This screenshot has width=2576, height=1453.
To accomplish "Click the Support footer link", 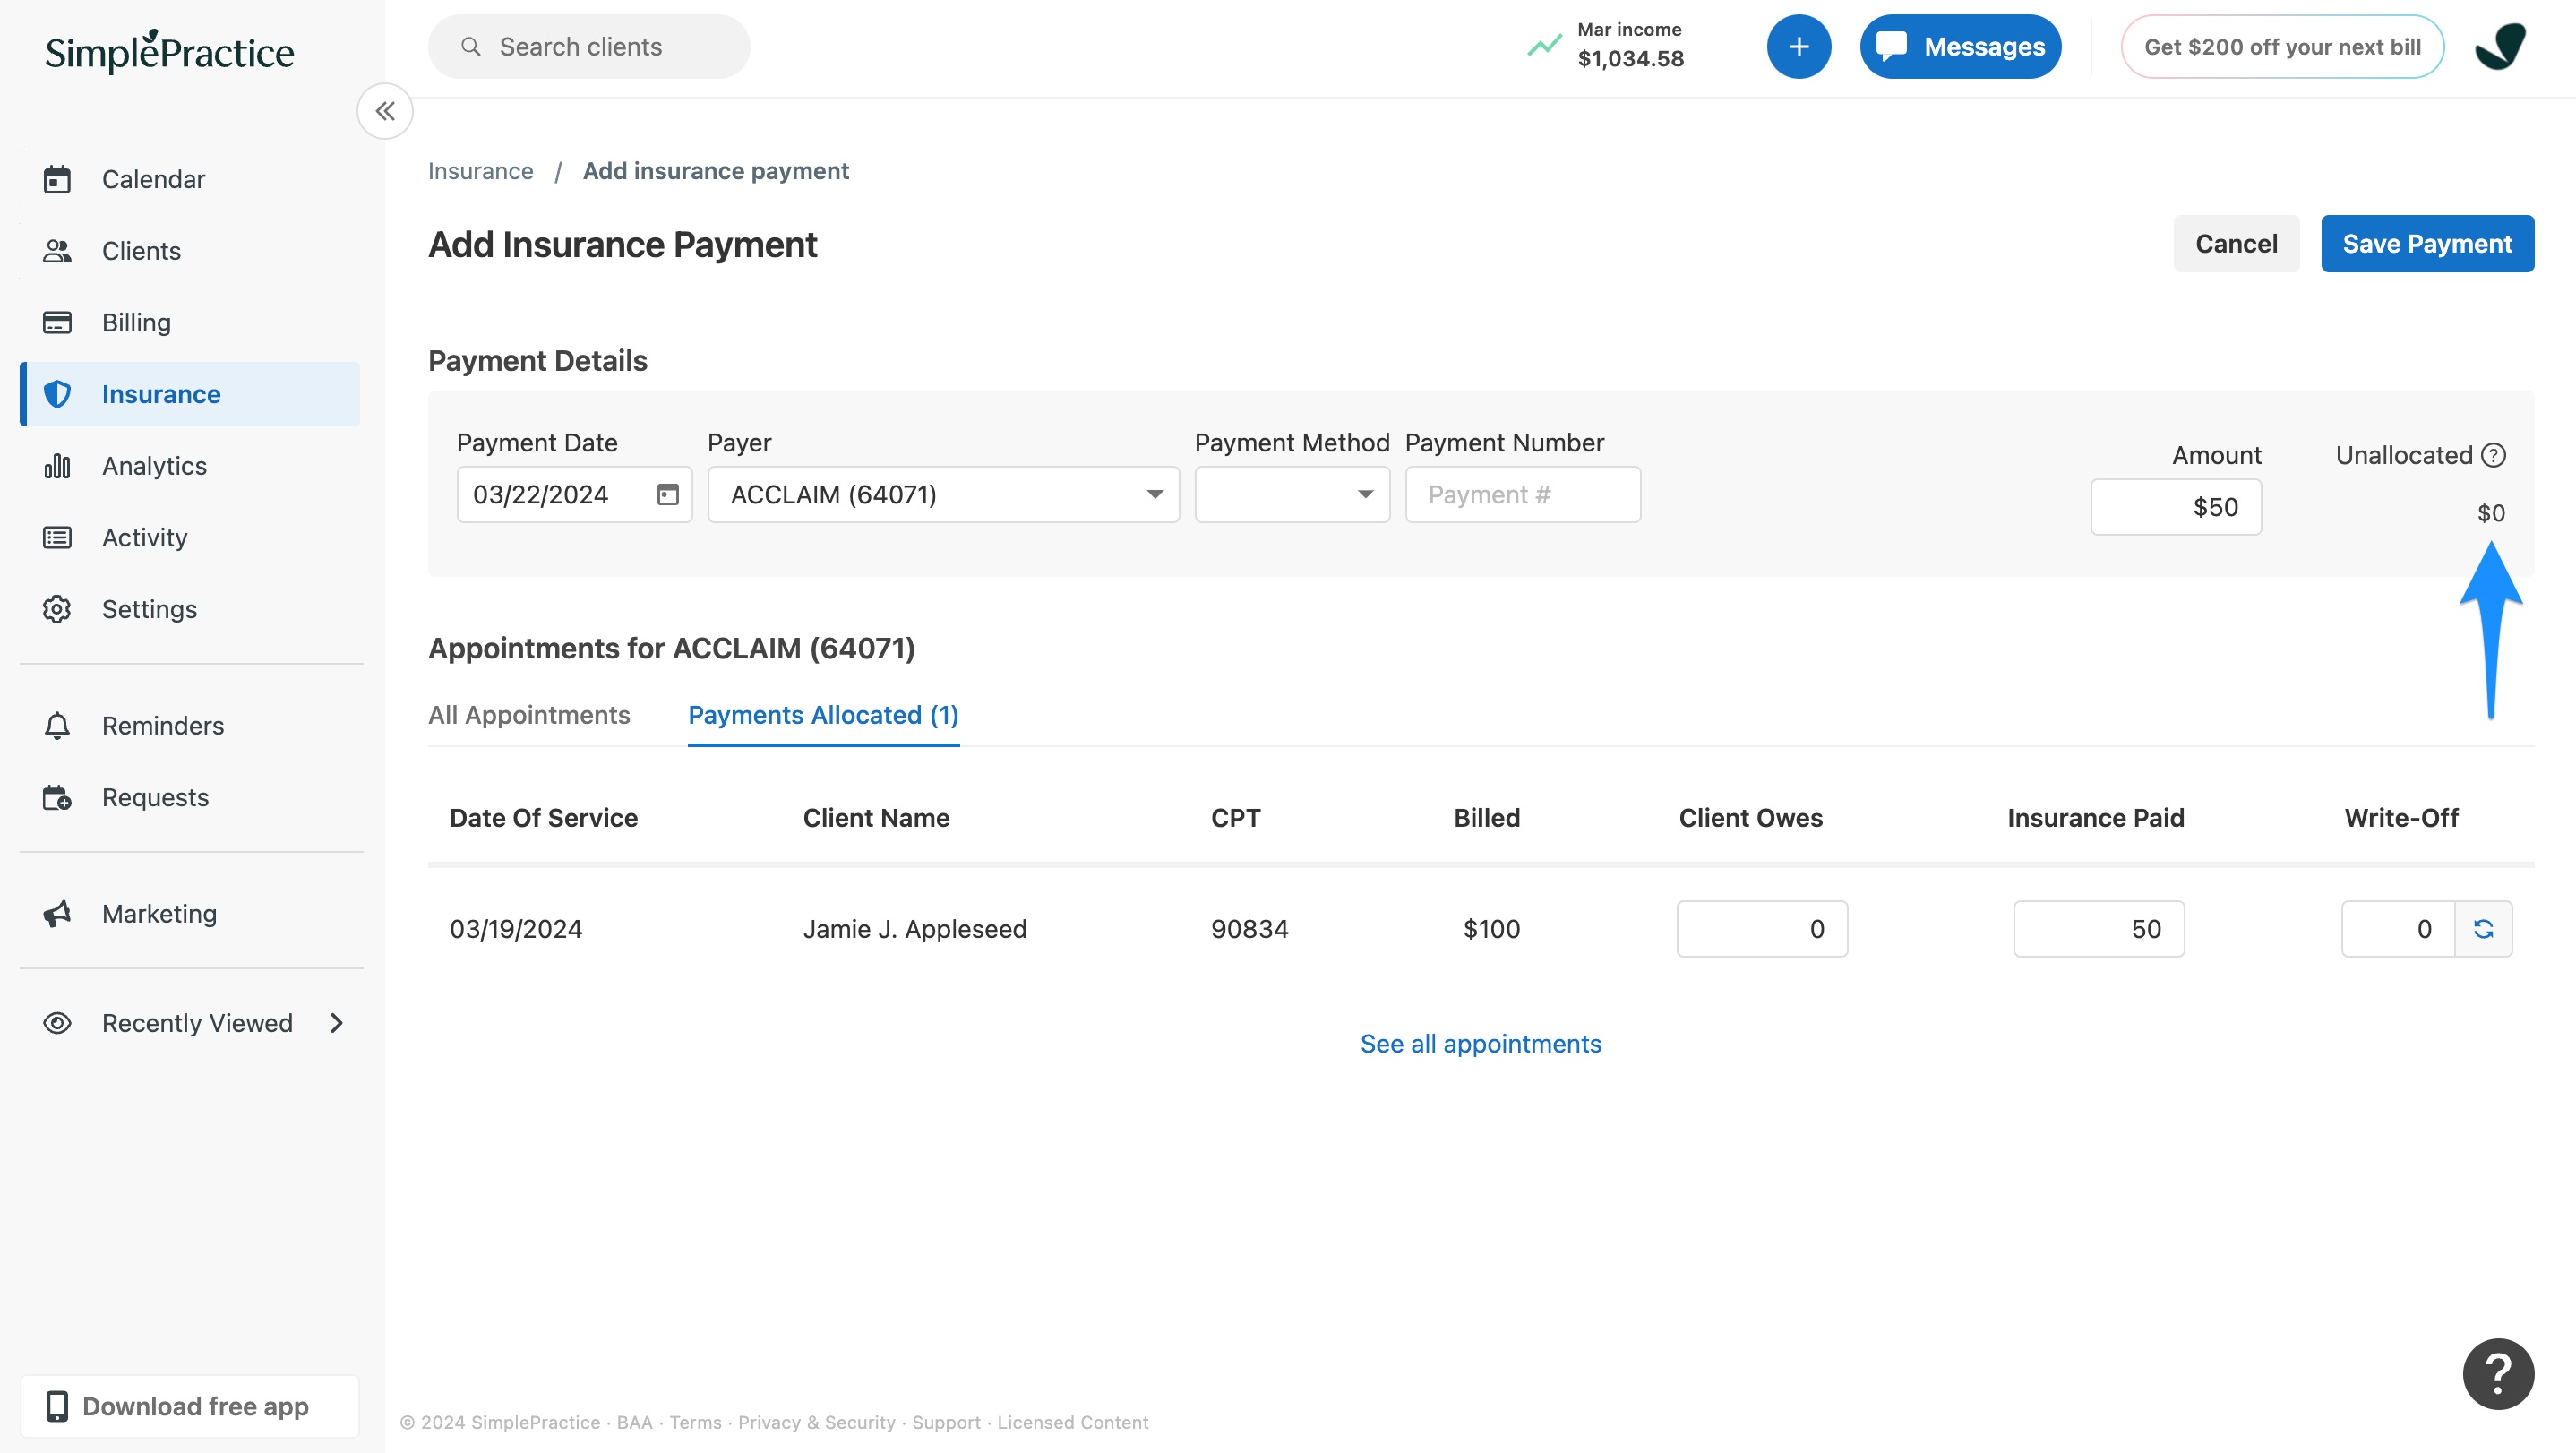I will tap(946, 1422).
